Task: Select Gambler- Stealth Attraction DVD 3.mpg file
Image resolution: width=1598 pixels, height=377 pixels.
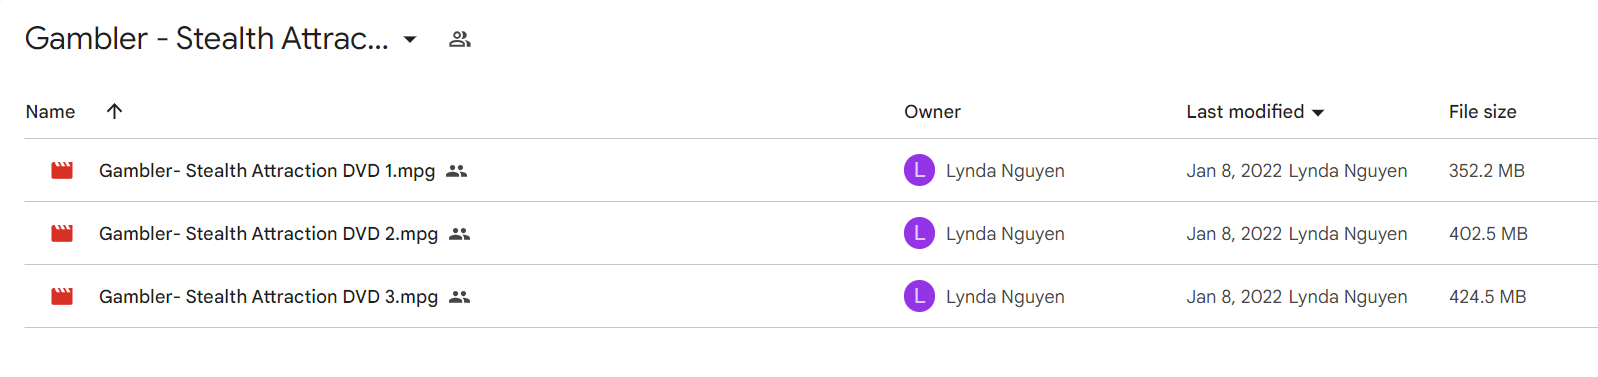Action: 268,297
